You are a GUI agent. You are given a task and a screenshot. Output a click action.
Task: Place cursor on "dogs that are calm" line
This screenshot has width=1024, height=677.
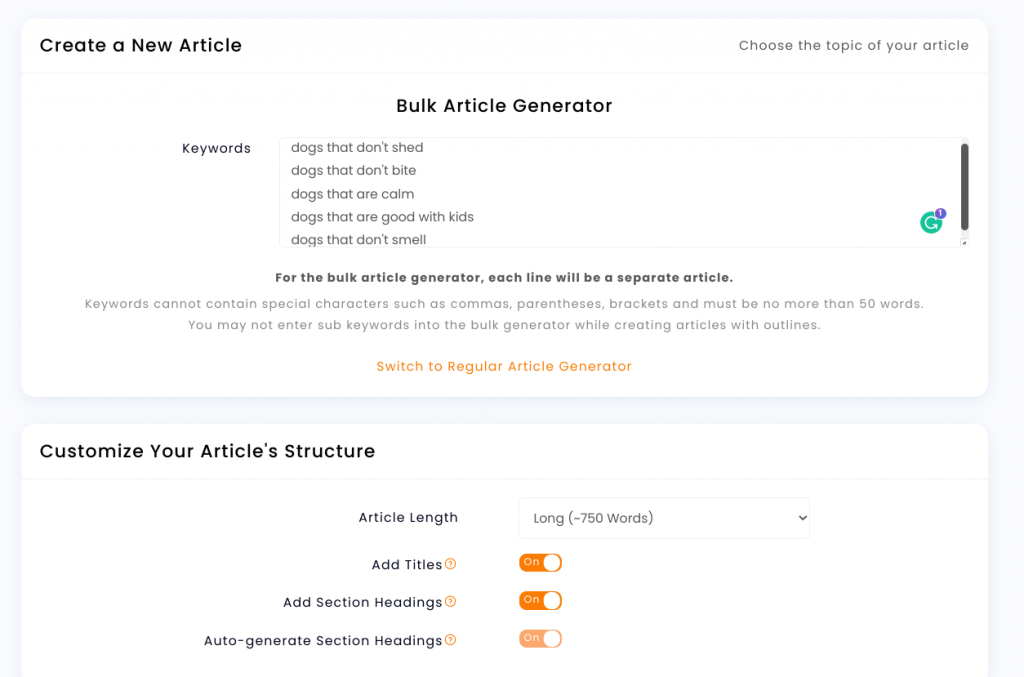point(353,194)
